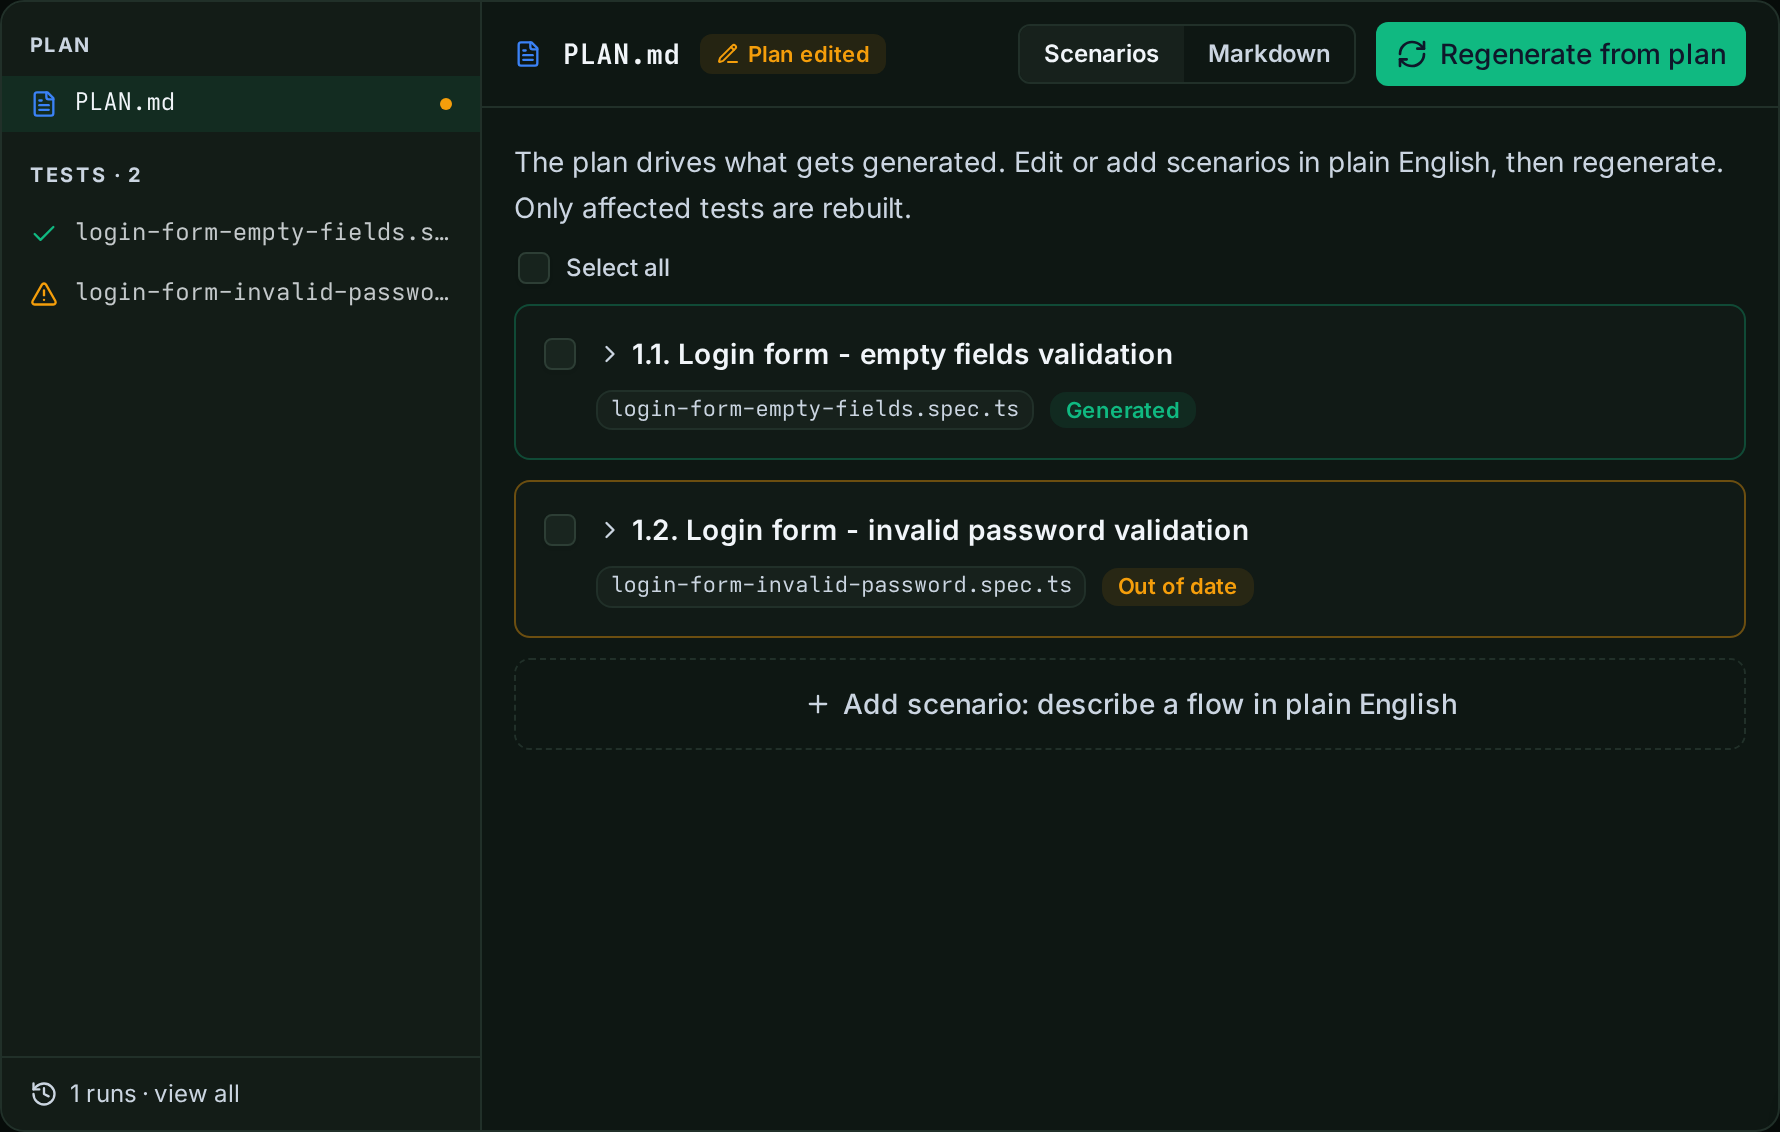Check the box for scenario 1.2

coord(560,530)
